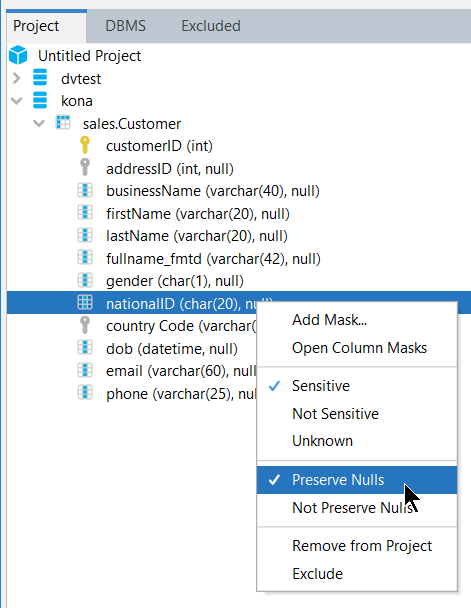Click the gray key icon for country Code
Image resolution: width=471 pixels, height=608 pixels.
coord(85,325)
